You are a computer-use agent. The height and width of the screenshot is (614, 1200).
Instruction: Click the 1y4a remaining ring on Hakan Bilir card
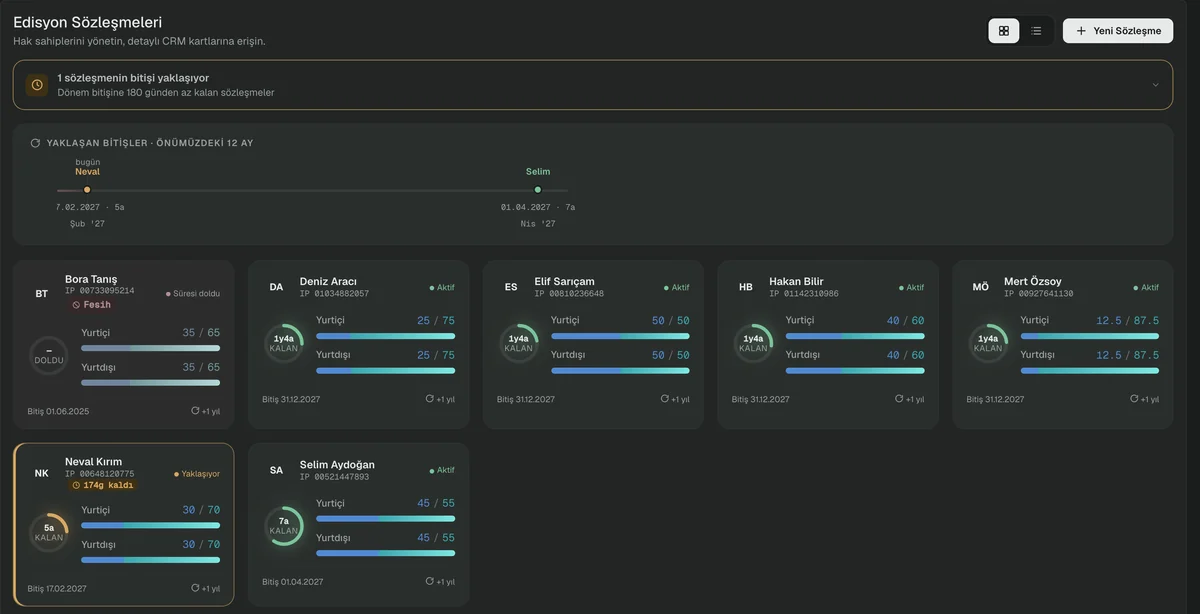click(x=753, y=343)
